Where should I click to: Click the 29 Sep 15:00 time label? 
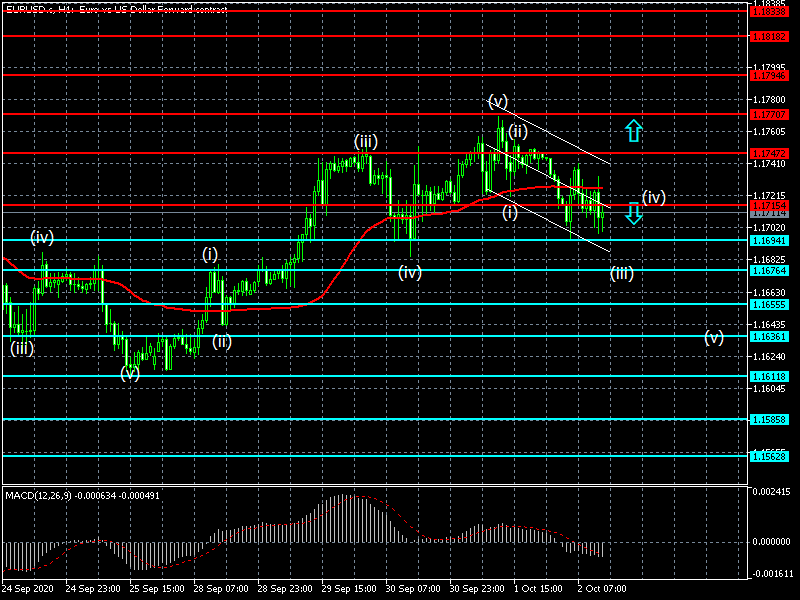(x=349, y=589)
